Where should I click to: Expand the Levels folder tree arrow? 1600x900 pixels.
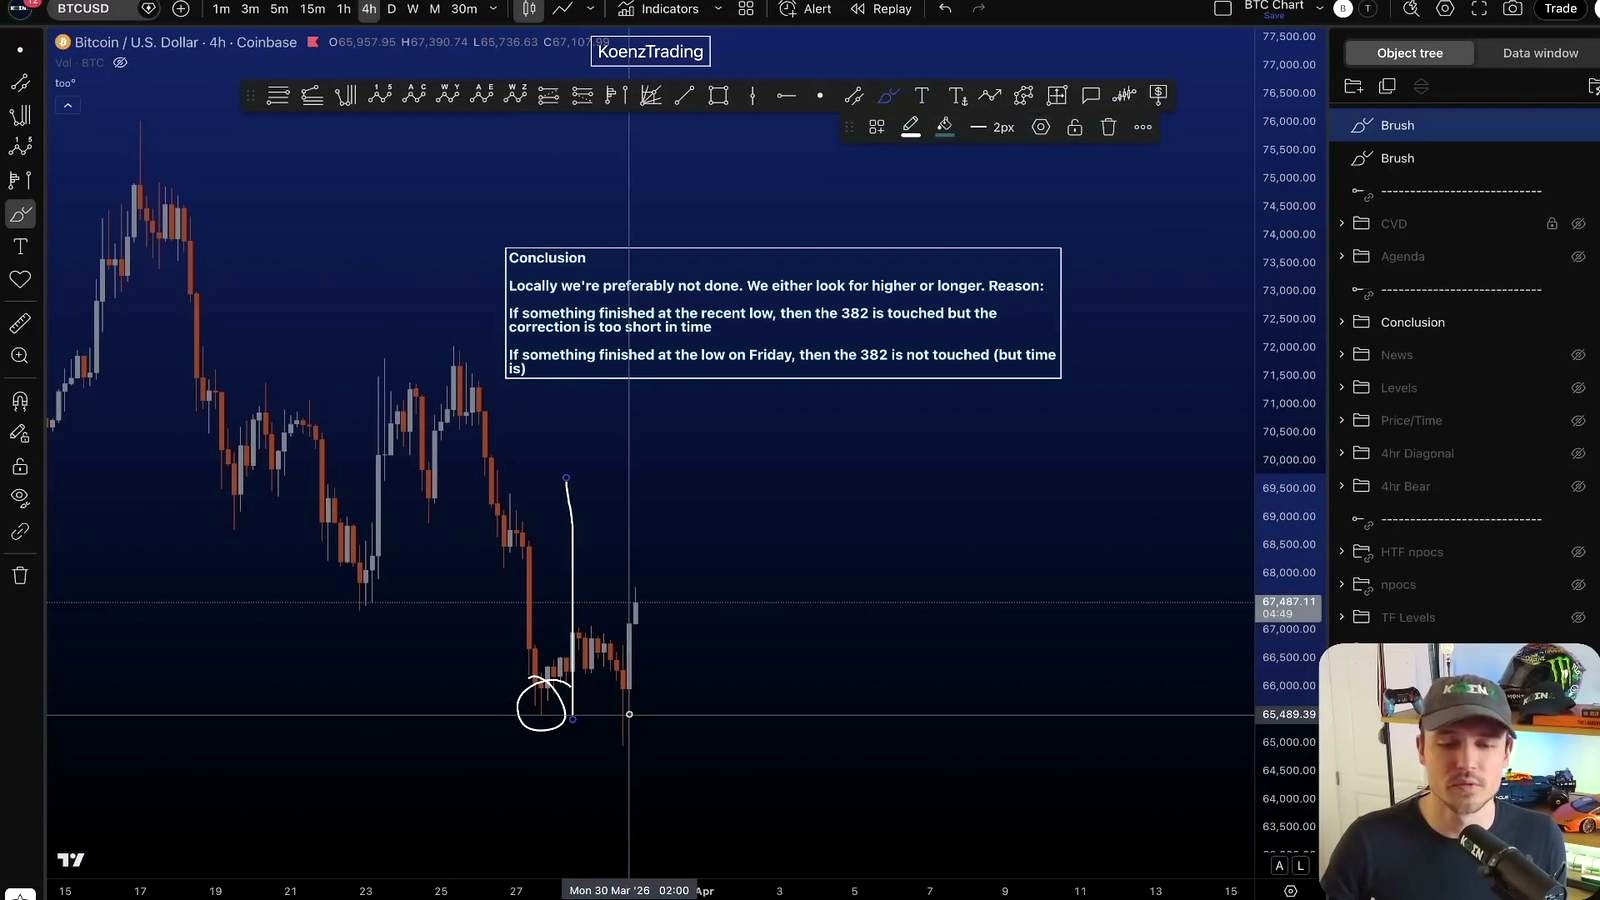[1342, 388]
